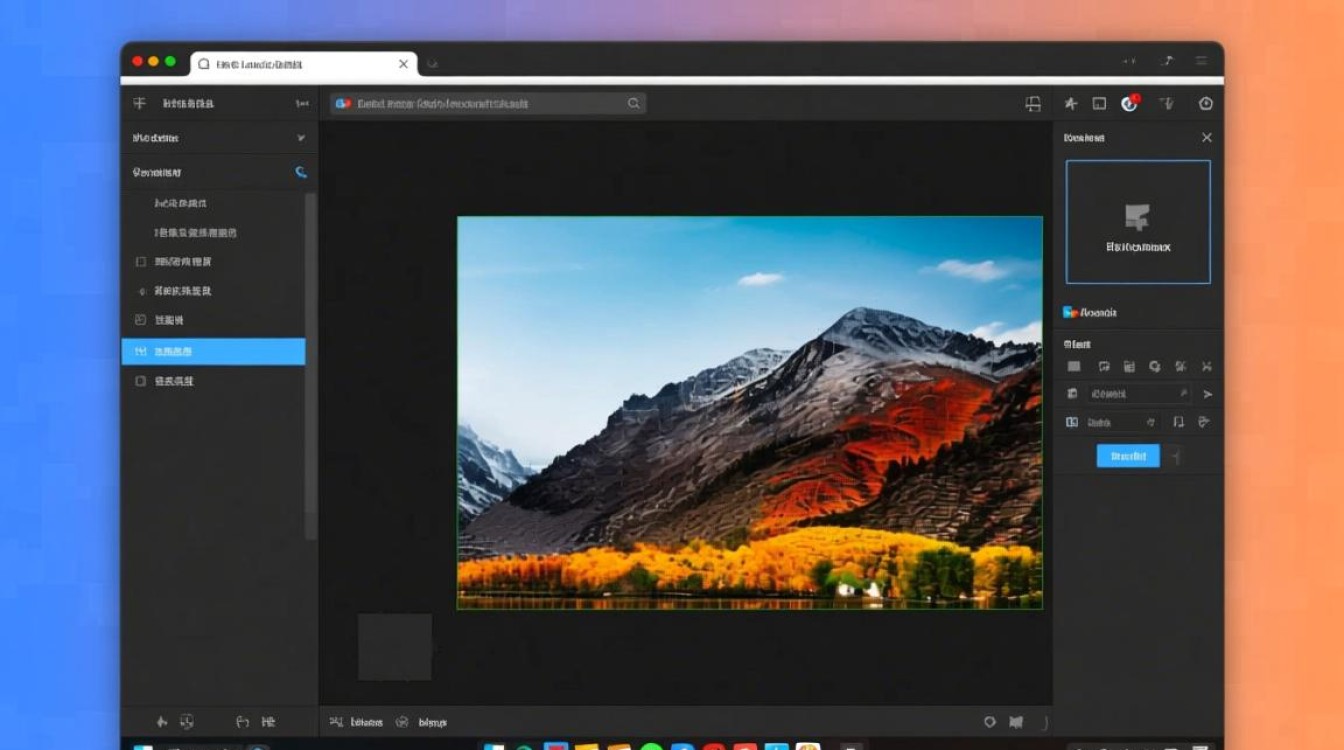Click into the top search bar field
Screen dimensions: 1344x750
480,104
